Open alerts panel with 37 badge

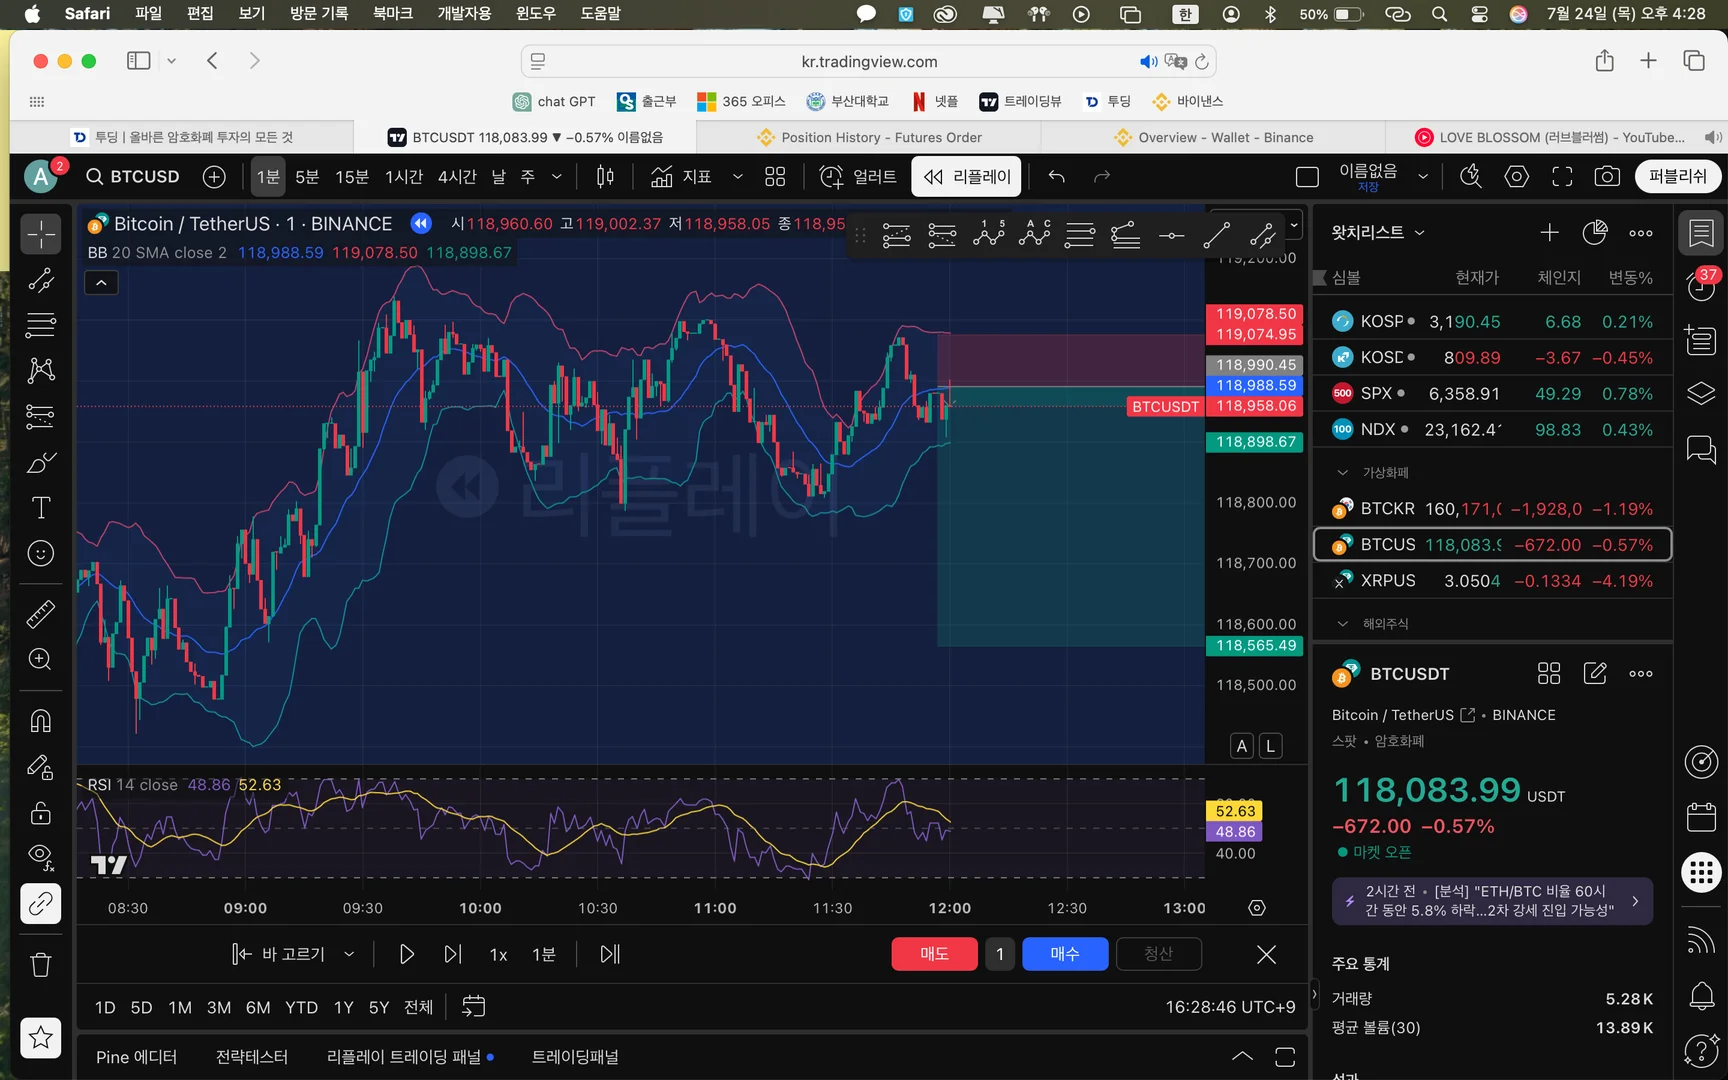pos(1701,284)
